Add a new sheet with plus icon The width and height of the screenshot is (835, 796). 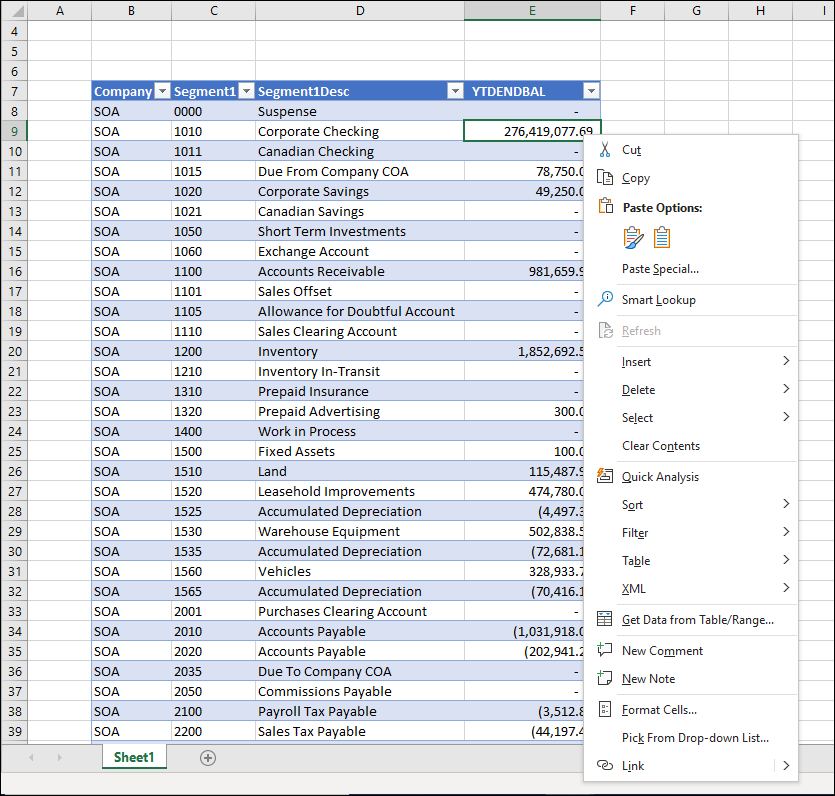(208, 758)
